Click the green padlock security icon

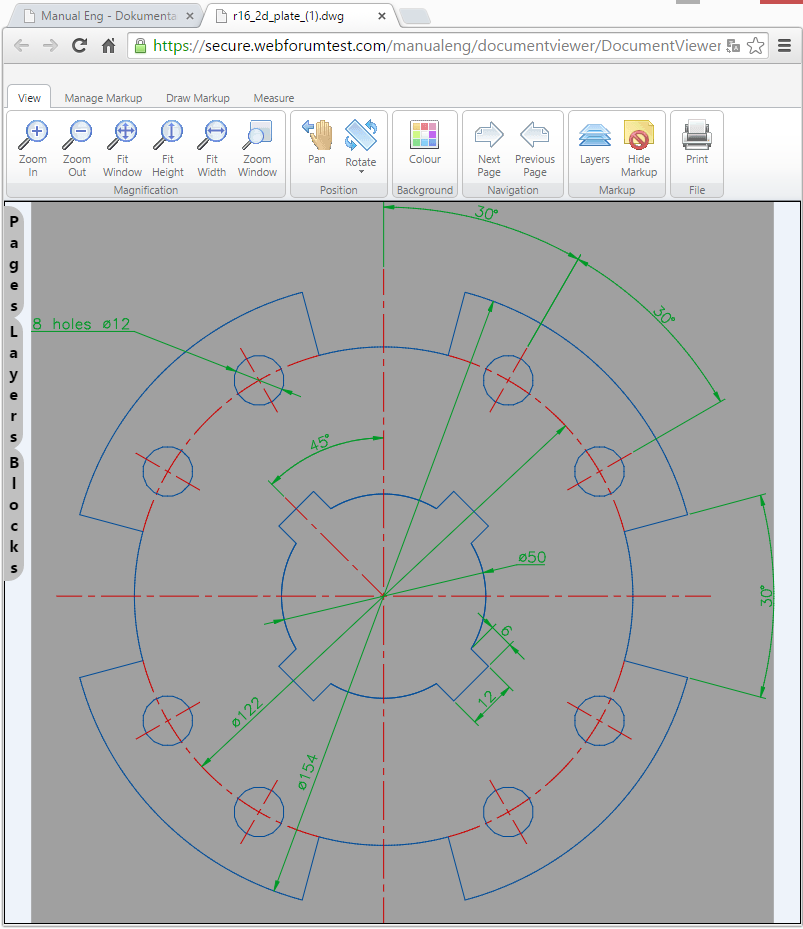[x=140, y=46]
